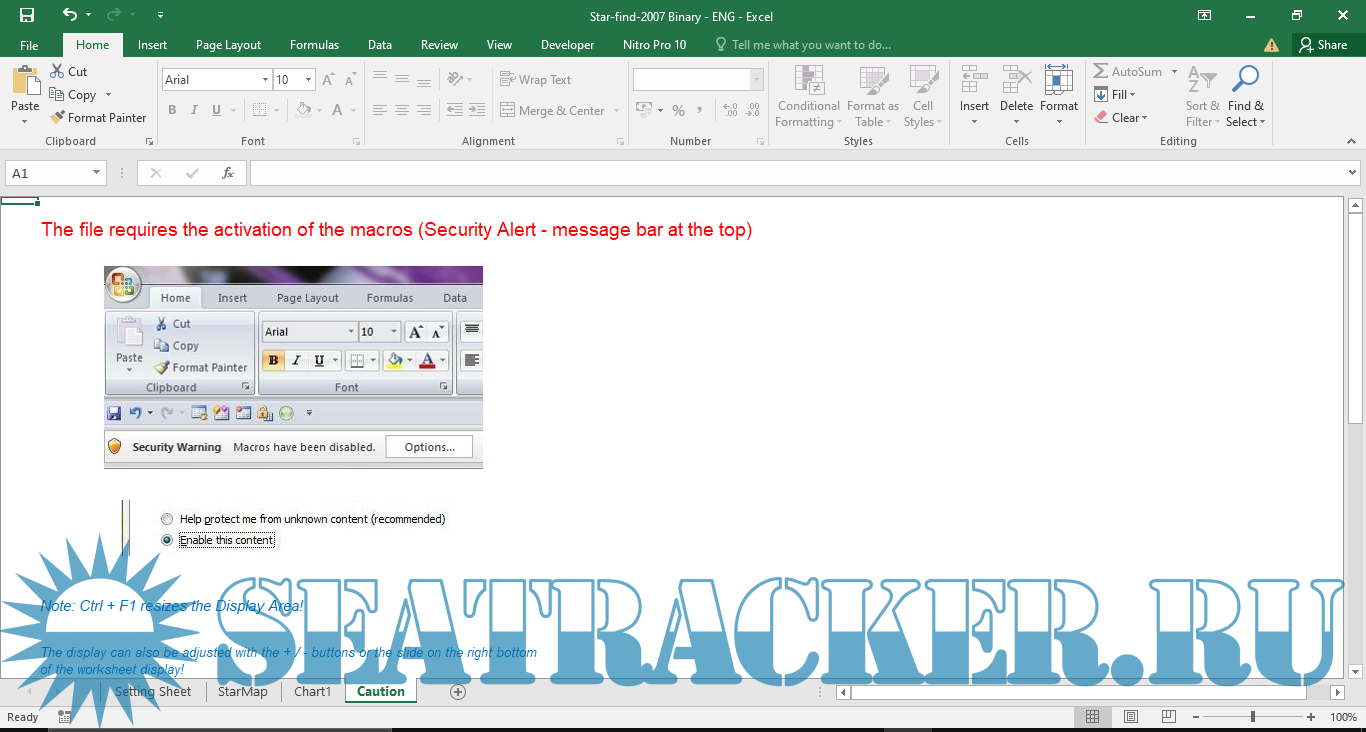This screenshot has width=1366, height=732.
Task: Open Find & Select magnifier icon
Action: pyautogui.click(x=1245, y=80)
